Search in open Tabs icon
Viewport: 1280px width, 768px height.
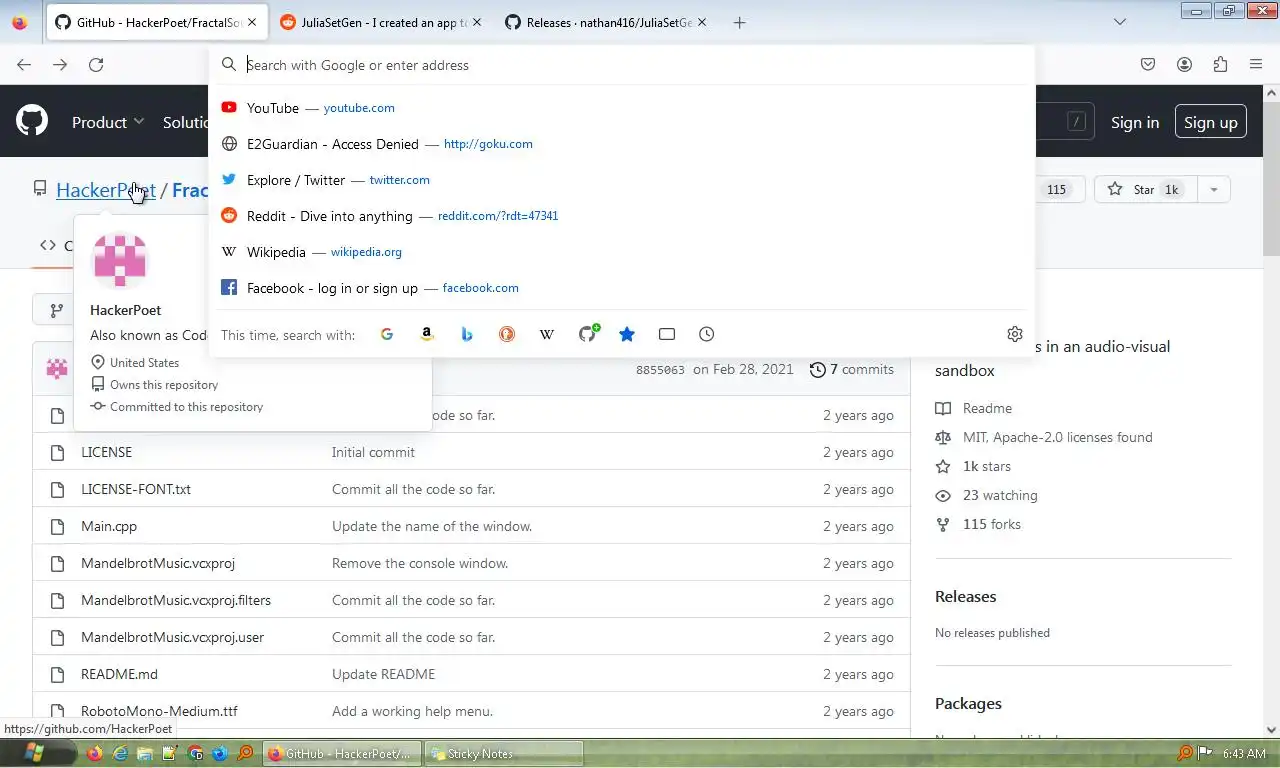pos(667,334)
